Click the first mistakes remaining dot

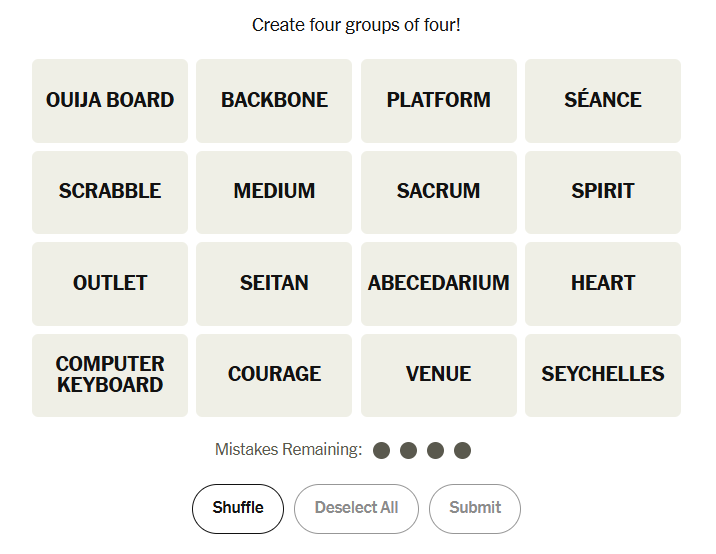coord(381,451)
